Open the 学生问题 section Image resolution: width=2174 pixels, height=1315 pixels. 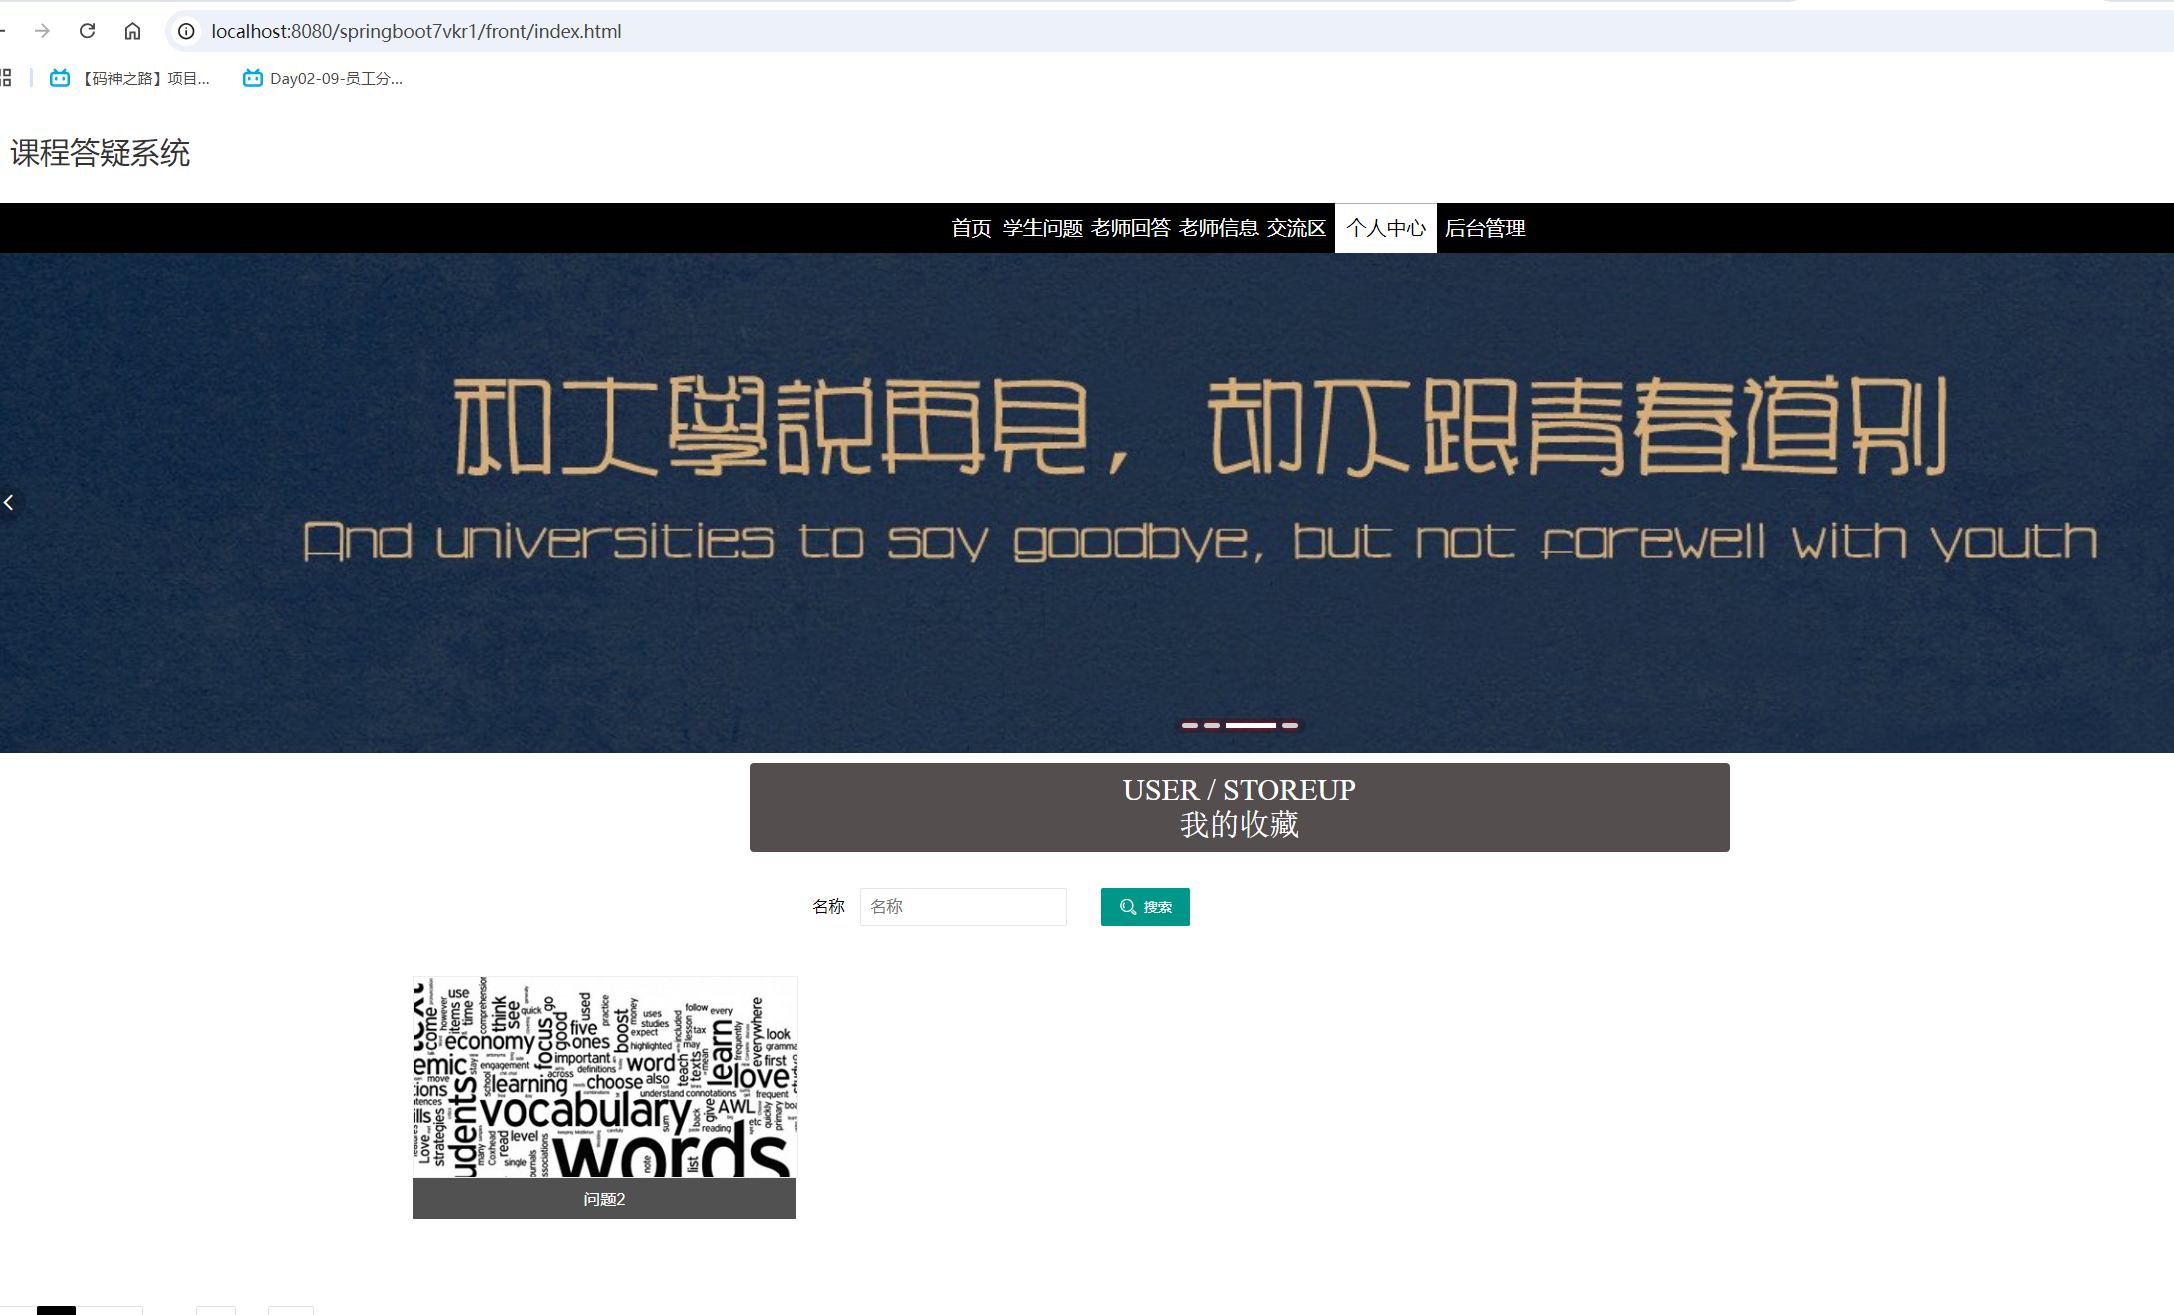tap(1042, 228)
